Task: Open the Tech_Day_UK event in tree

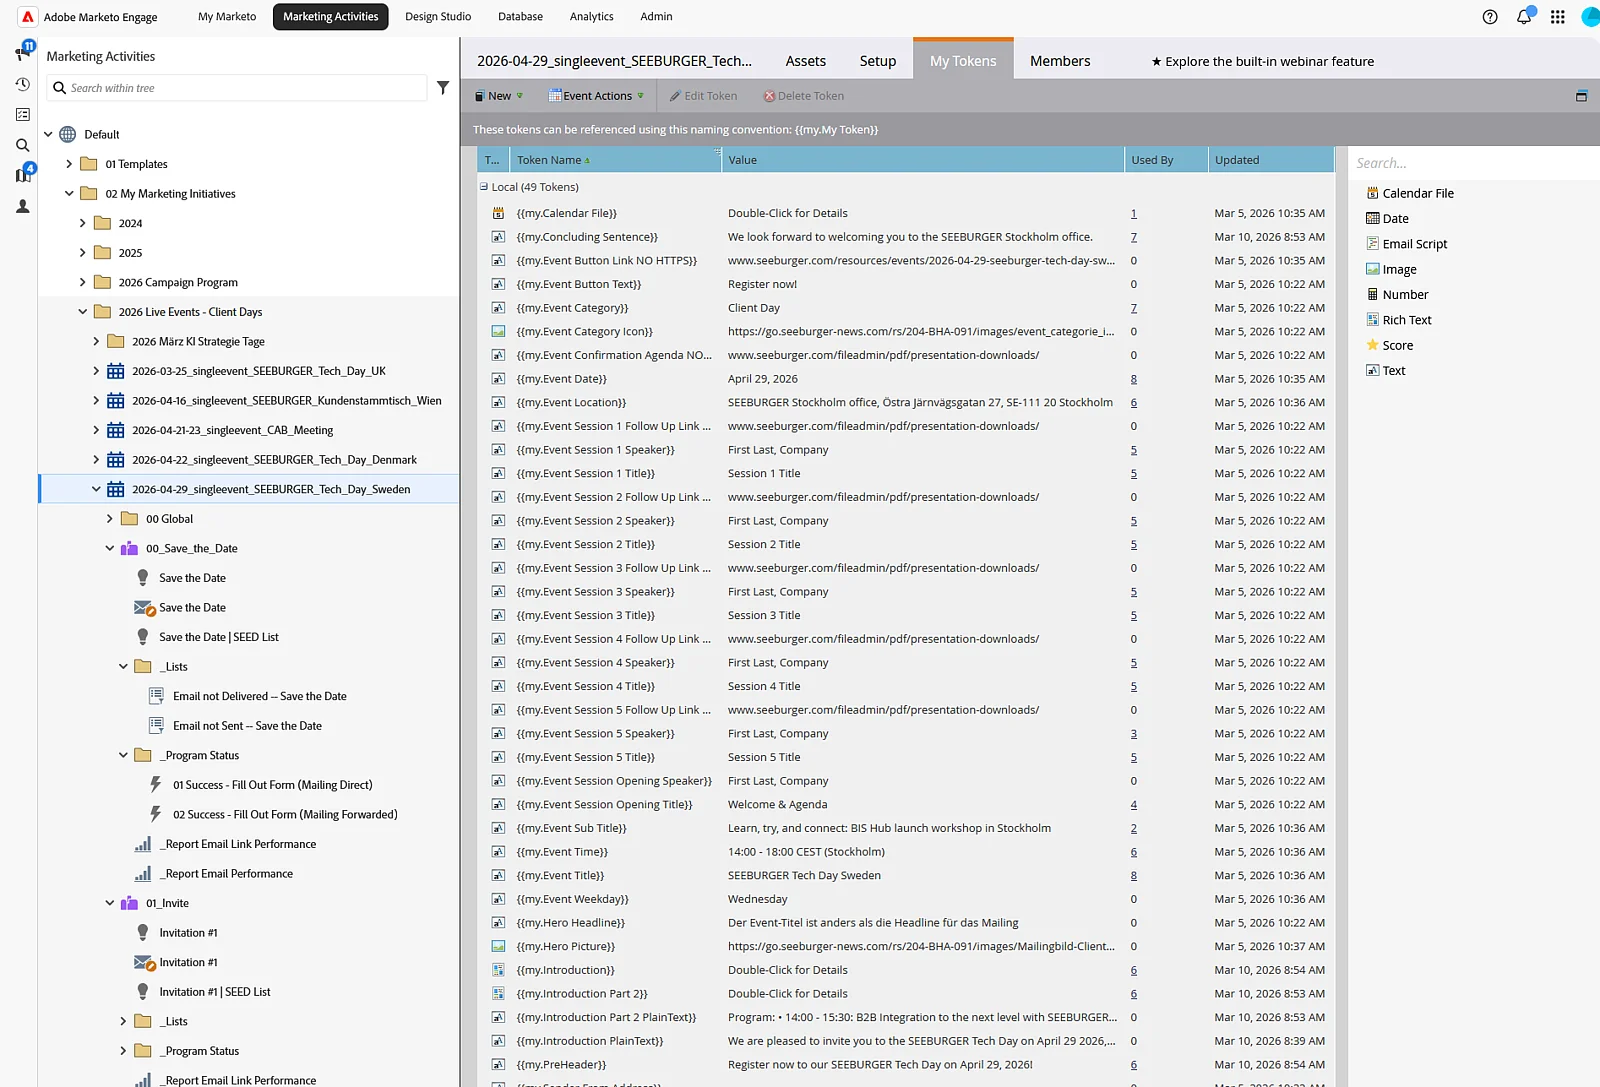Action: (x=258, y=371)
